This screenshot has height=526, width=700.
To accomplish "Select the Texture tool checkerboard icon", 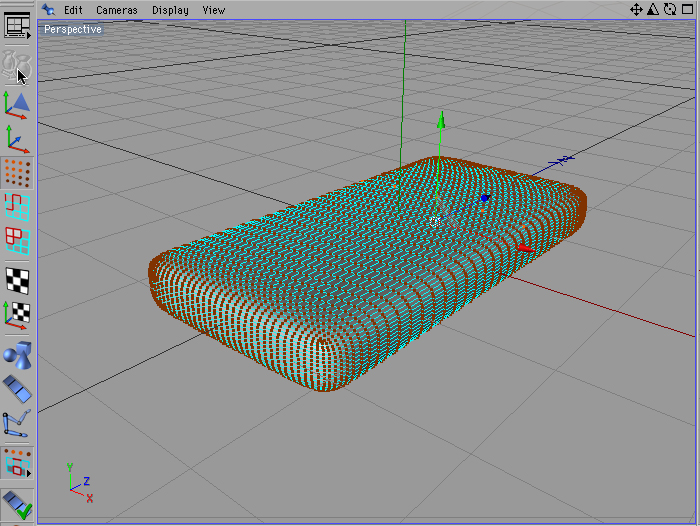I will (x=17, y=280).
